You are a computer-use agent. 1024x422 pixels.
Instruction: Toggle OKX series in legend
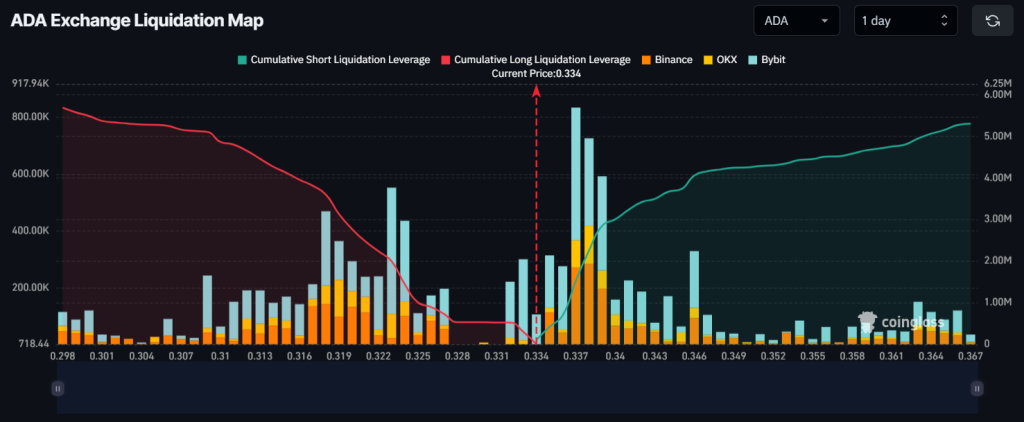pos(719,59)
